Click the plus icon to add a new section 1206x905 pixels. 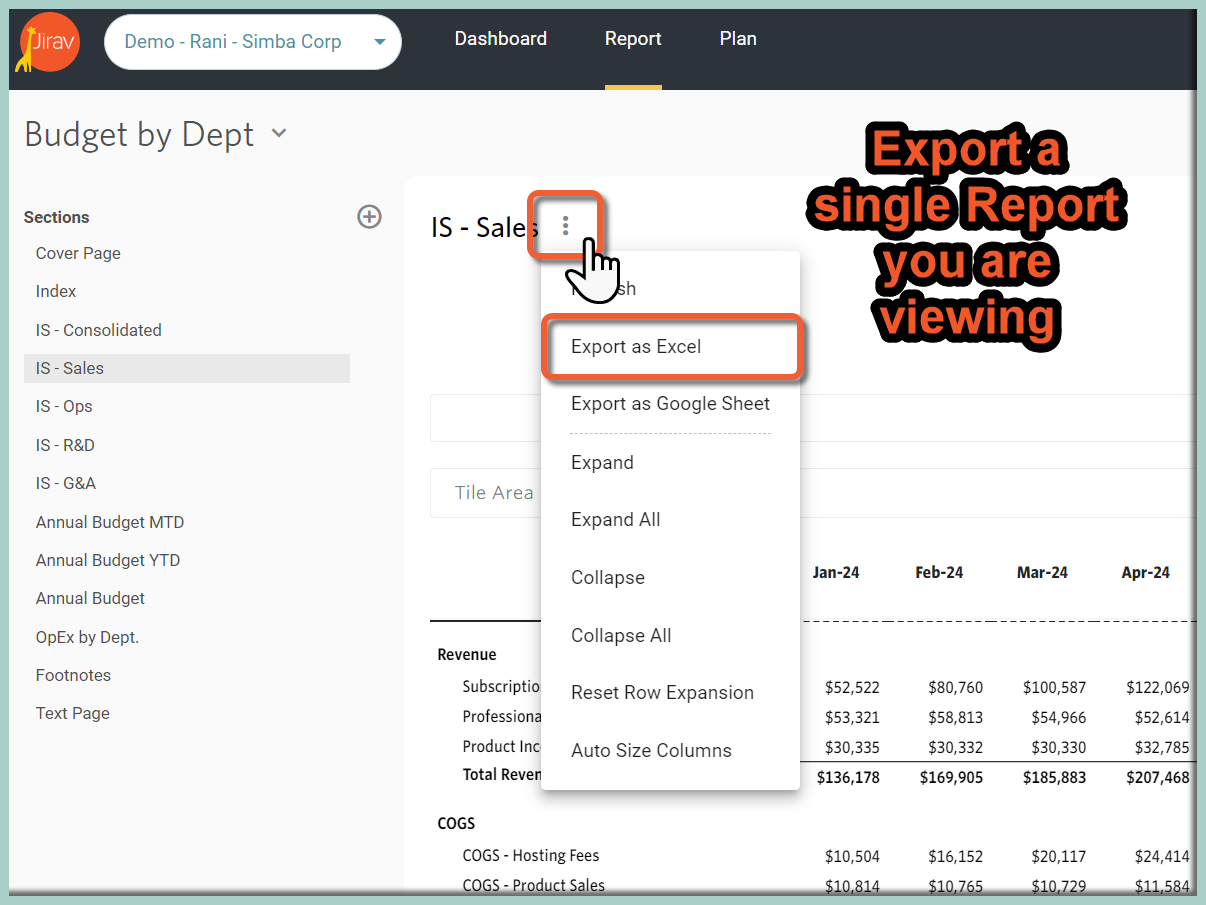click(369, 216)
